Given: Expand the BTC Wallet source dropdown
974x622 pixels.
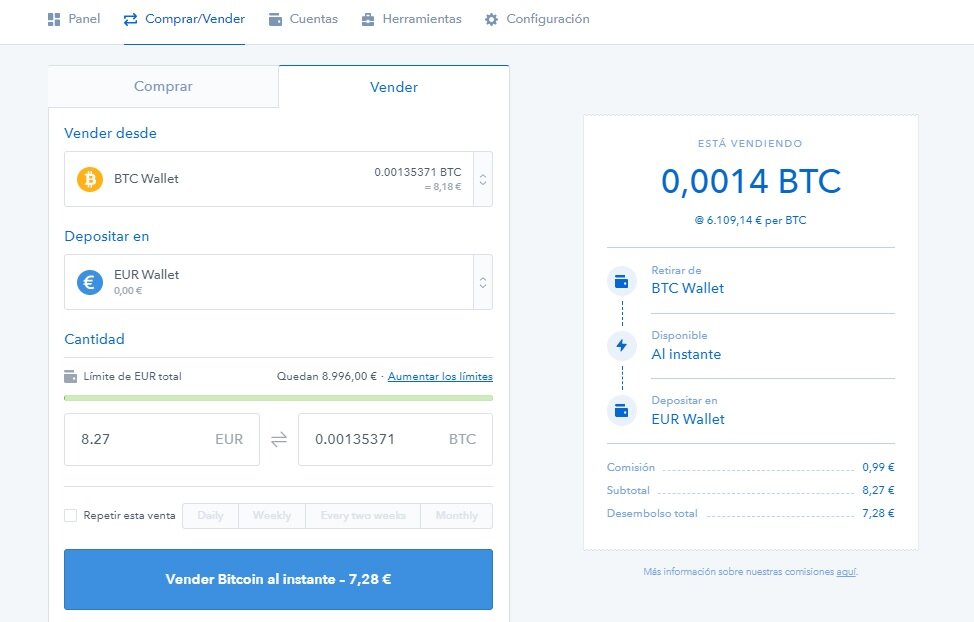Looking at the screenshot, I should pos(482,180).
